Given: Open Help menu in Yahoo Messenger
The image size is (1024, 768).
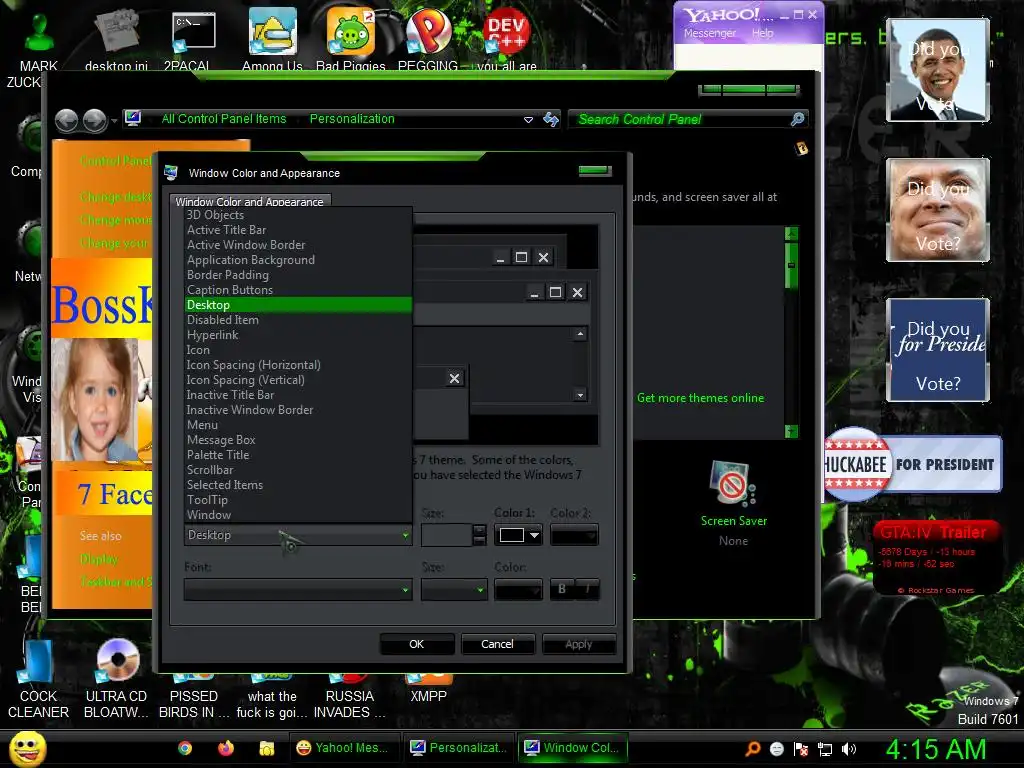Looking at the screenshot, I should [x=762, y=33].
